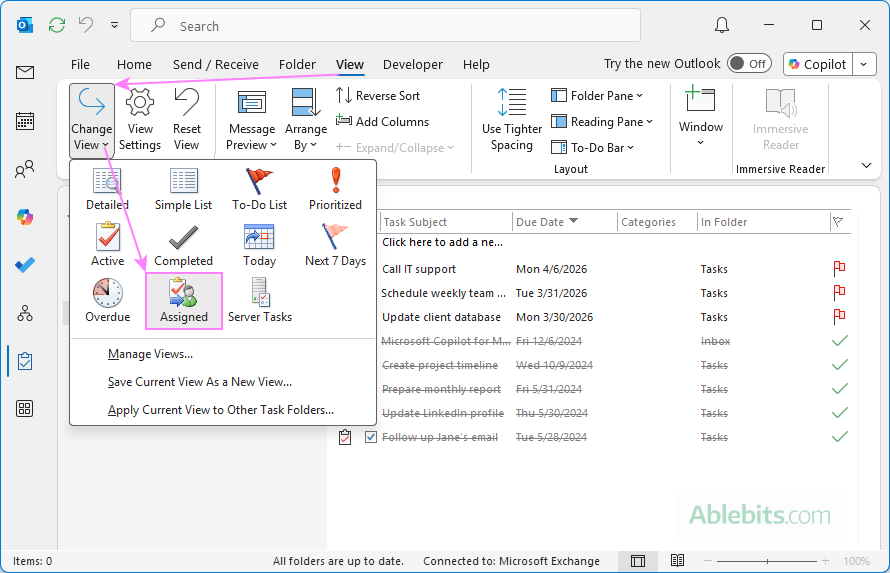Open the Calendar module in sidebar
Image resolution: width=890 pixels, height=573 pixels.
pyautogui.click(x=25, y=121)
